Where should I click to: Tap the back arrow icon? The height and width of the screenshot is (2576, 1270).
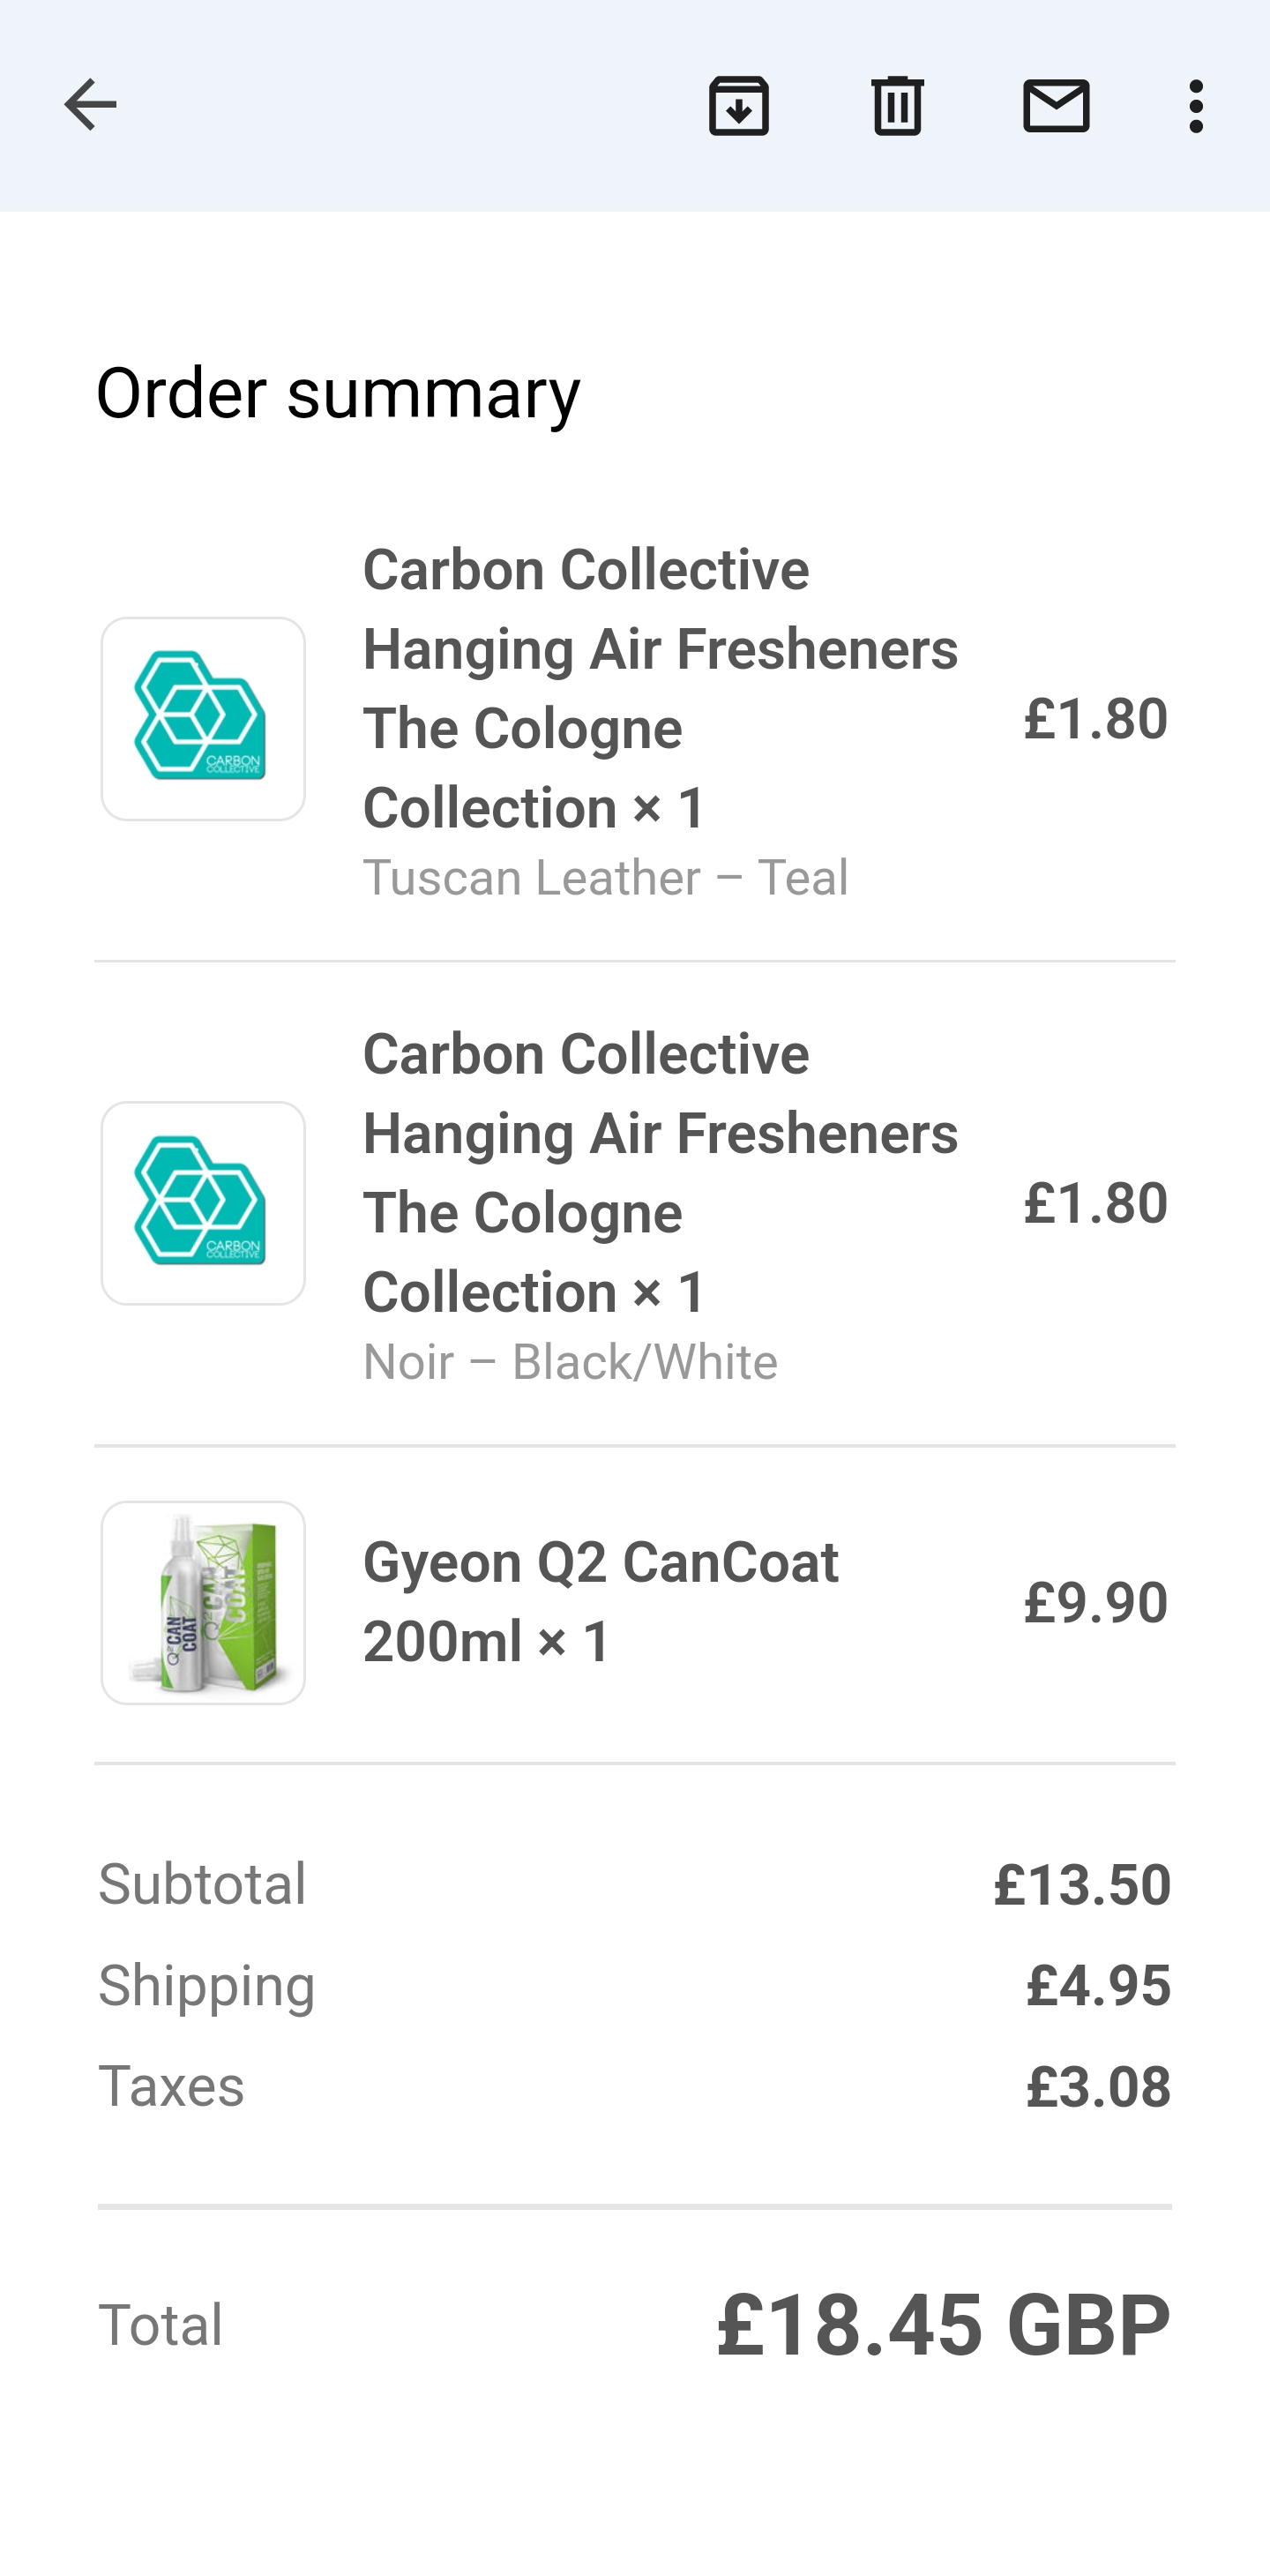90,105
